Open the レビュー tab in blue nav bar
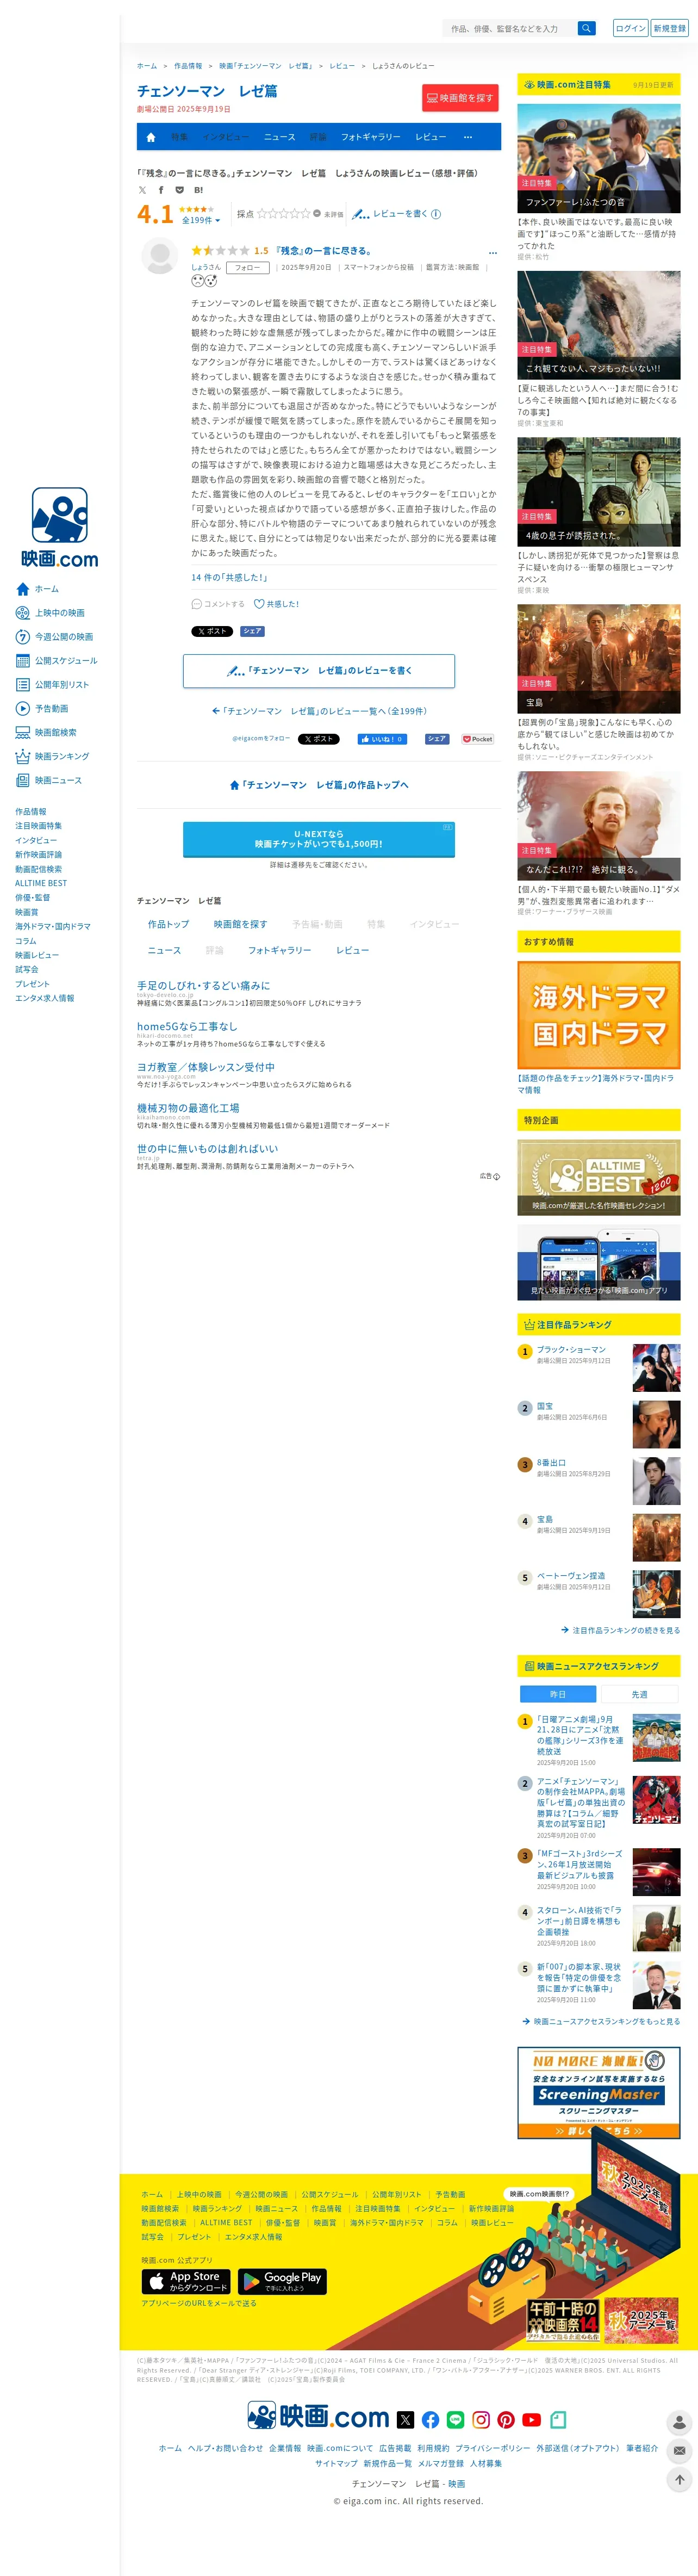698x2576 pixels. click(x=431, y=137)
